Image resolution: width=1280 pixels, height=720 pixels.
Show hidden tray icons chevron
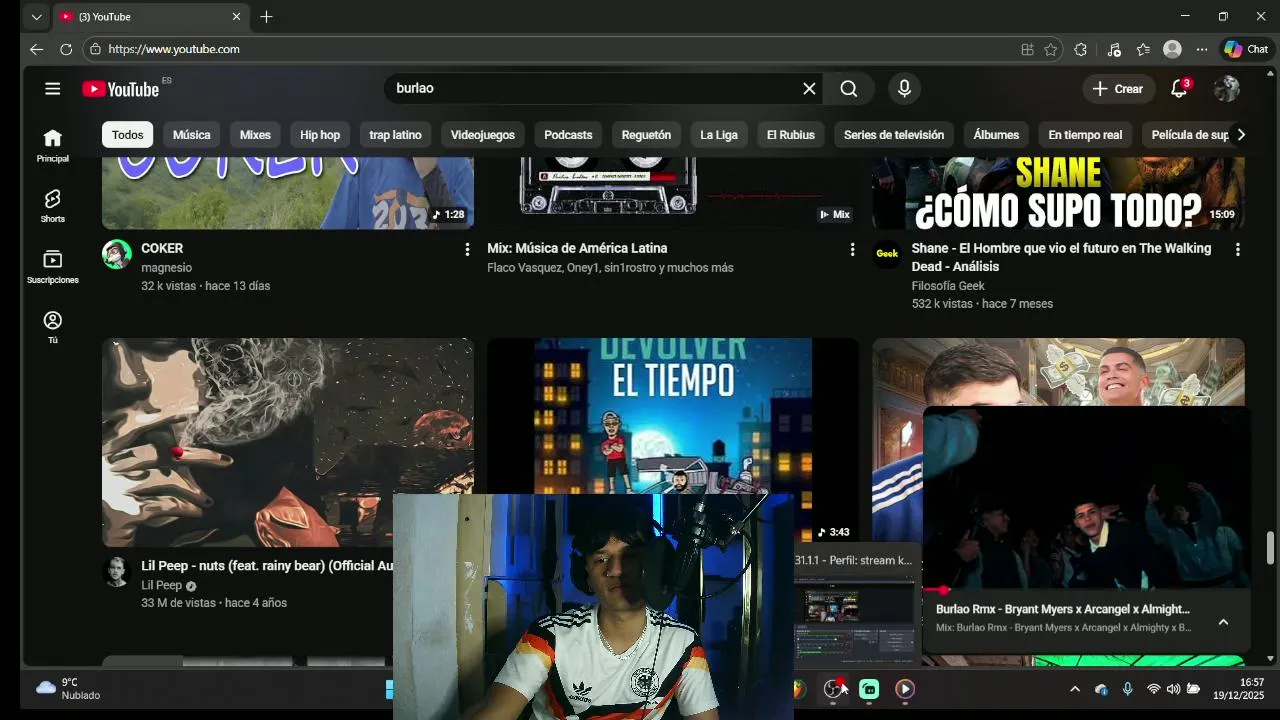pyautogui.click(x=1075, y=689)
